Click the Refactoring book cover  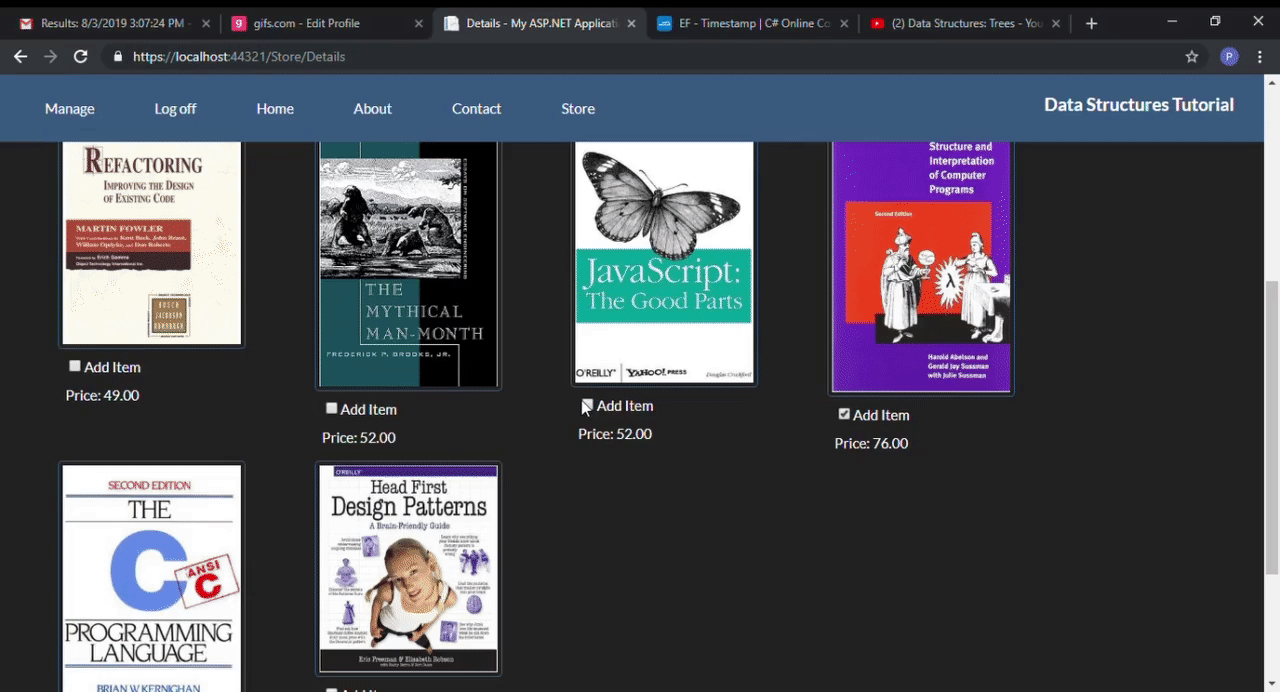point(152,243)
